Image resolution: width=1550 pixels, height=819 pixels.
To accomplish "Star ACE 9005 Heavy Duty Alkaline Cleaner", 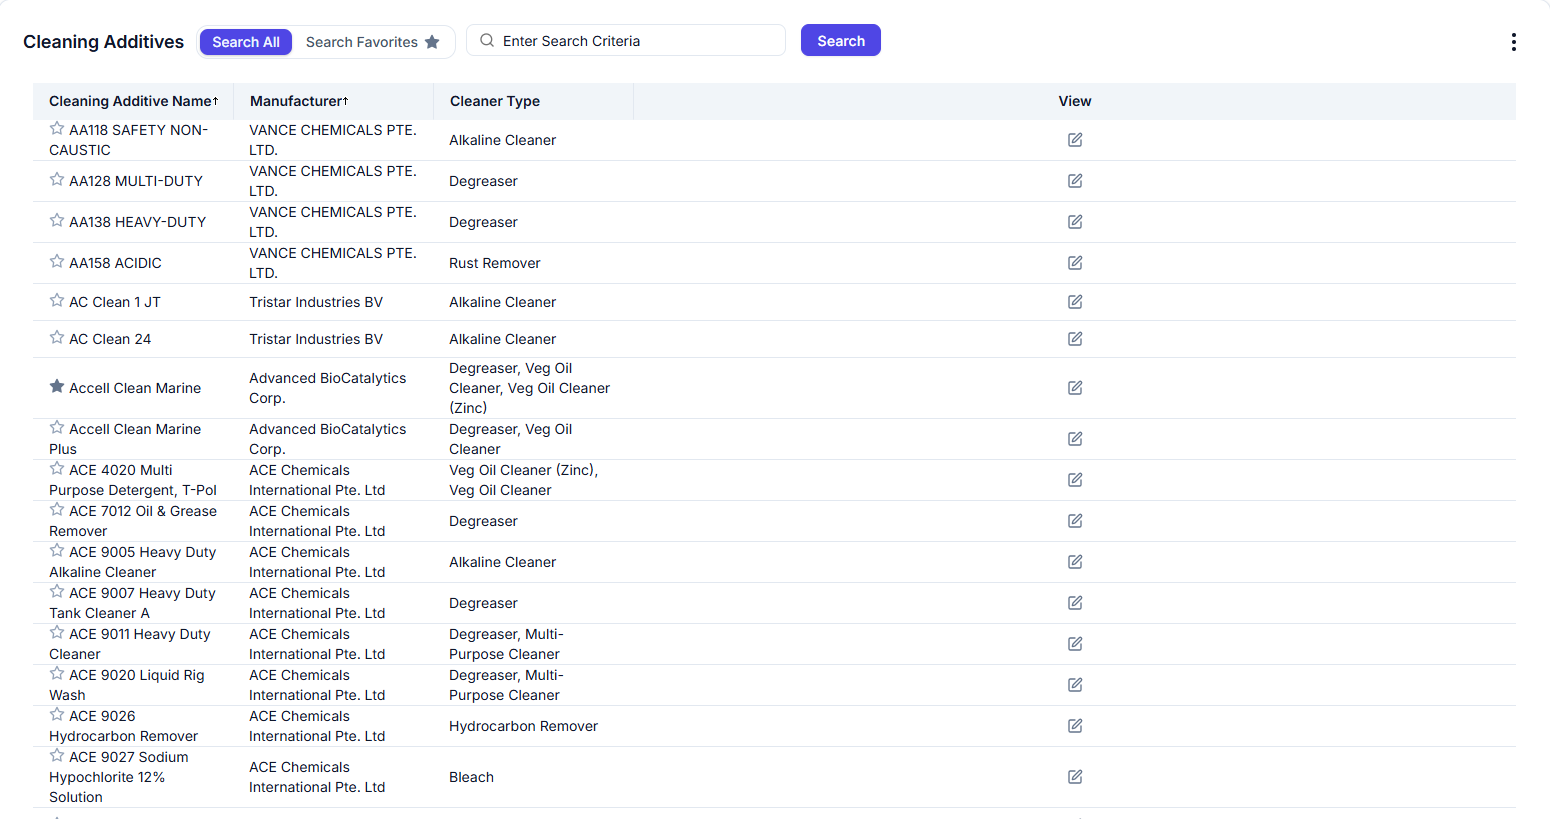I will click(57, 551).
